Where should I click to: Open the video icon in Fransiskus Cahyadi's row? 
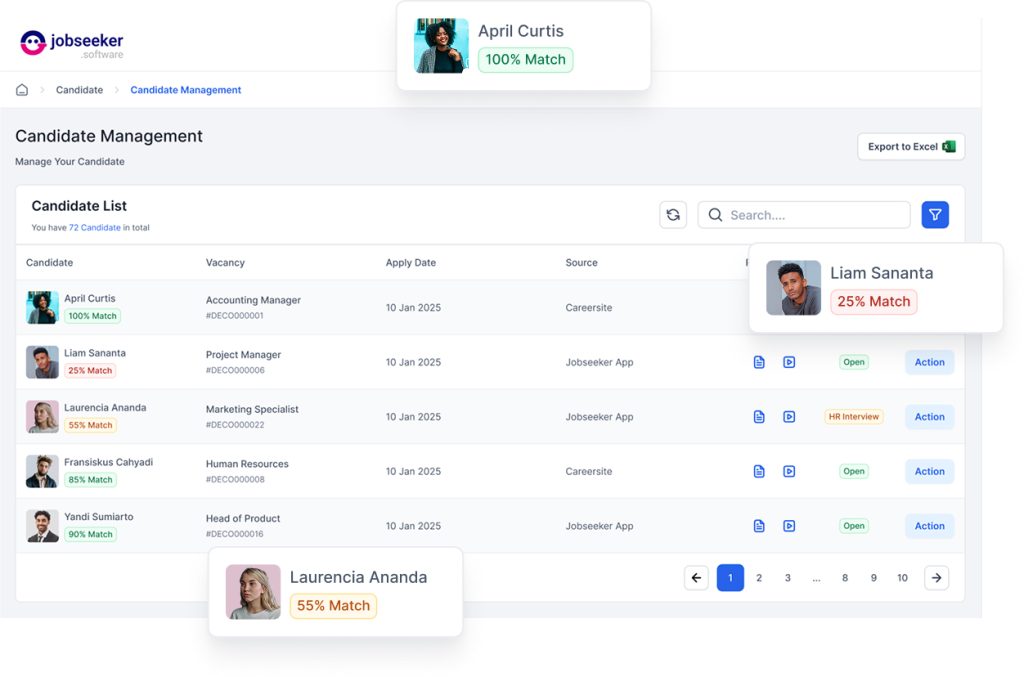tap(789, 471)
